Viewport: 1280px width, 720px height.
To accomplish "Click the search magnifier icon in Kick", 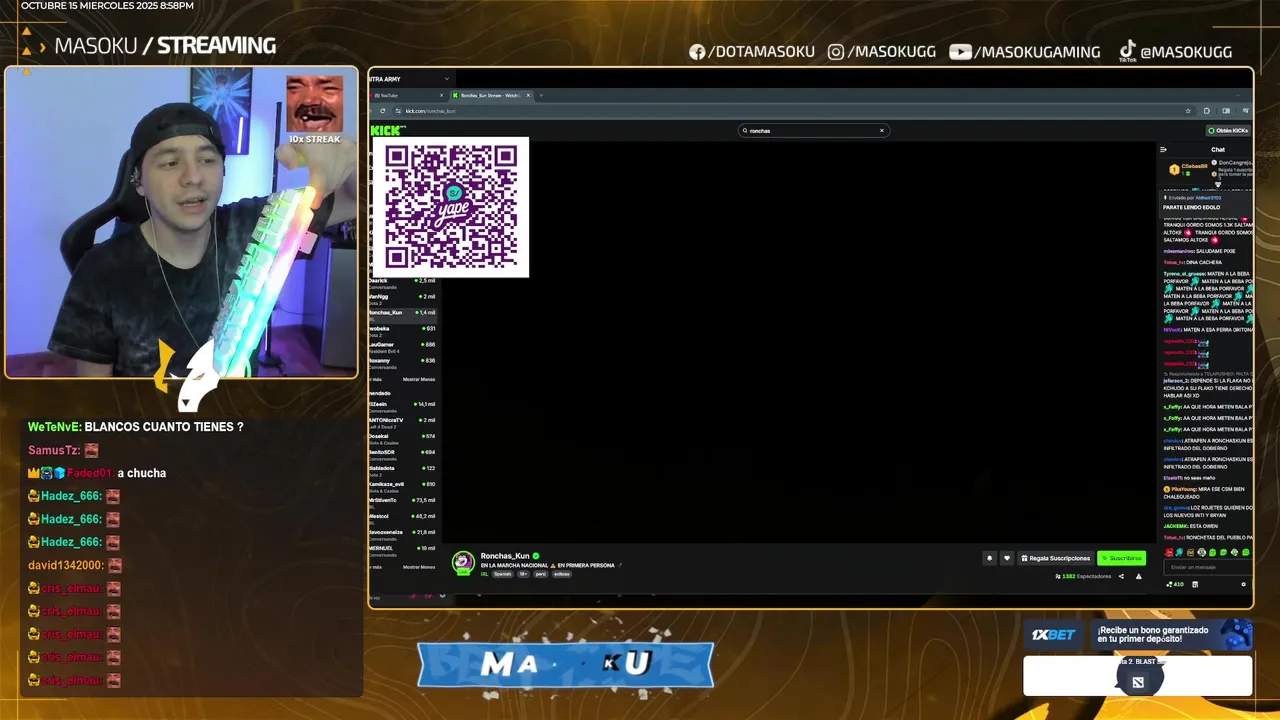I will pyautogui.click(x=744, y=130).
